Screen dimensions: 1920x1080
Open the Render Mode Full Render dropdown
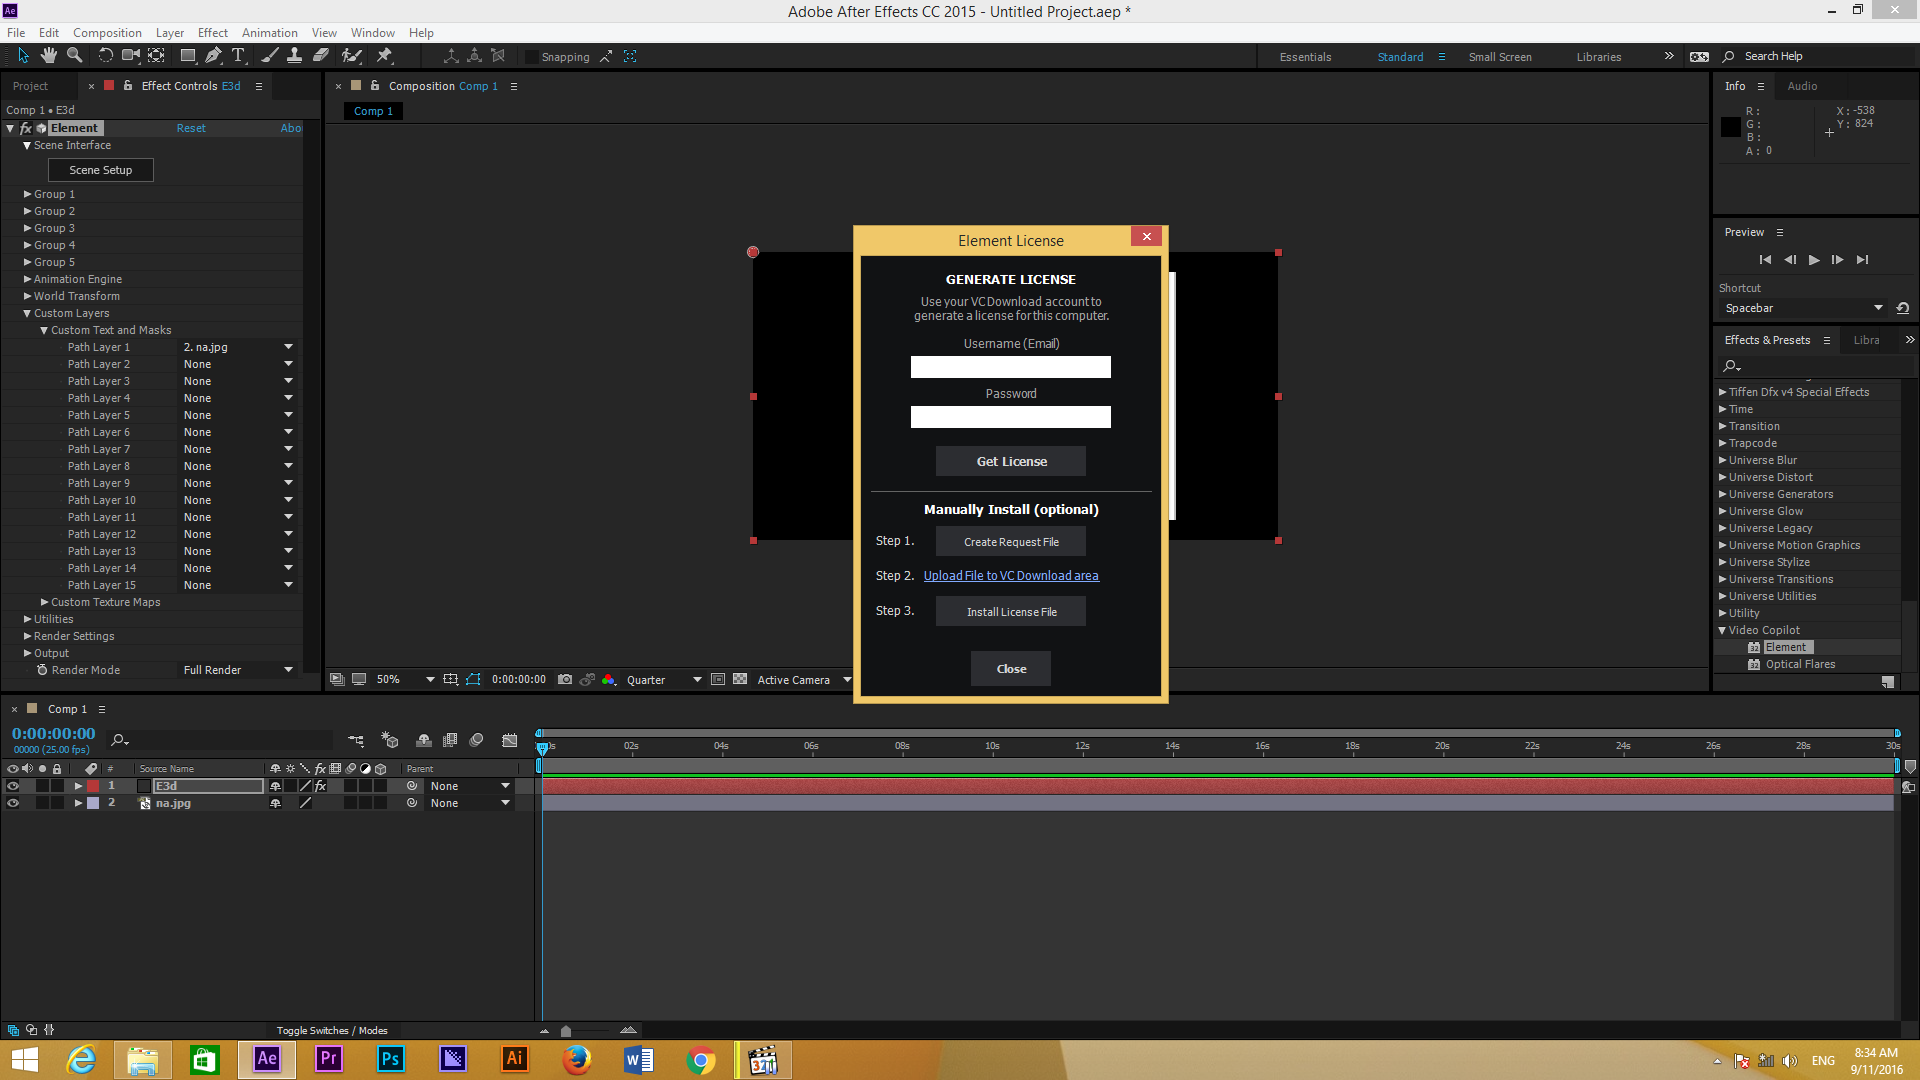click(x=238, y=670)
